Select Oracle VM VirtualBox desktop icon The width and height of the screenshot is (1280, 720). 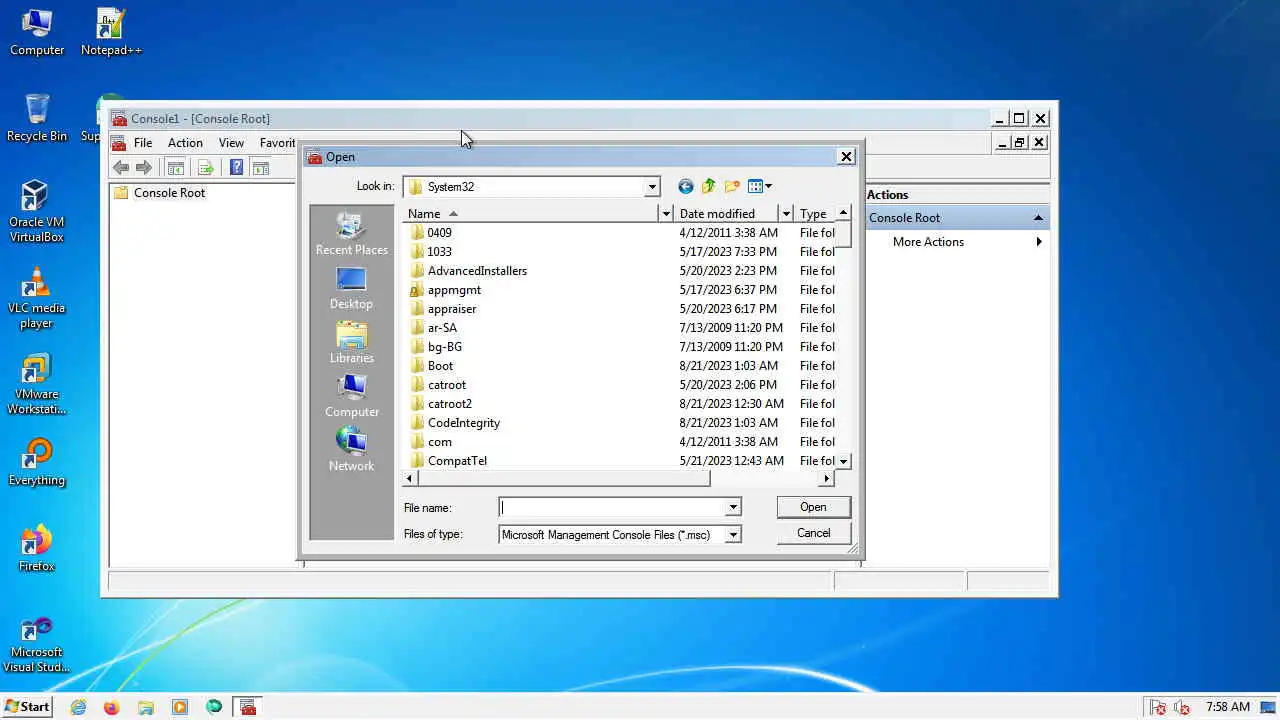[36, 211]
